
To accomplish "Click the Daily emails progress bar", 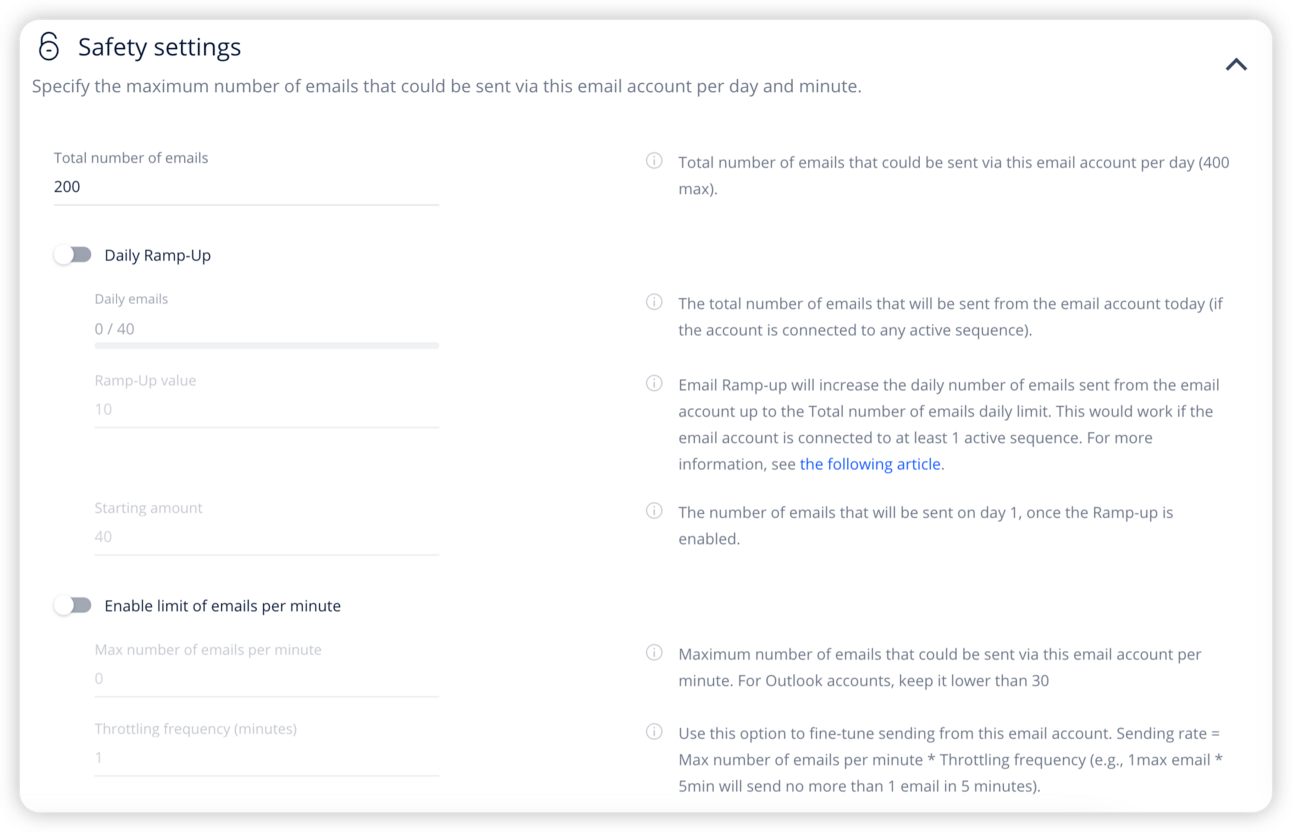I will 266,346.
